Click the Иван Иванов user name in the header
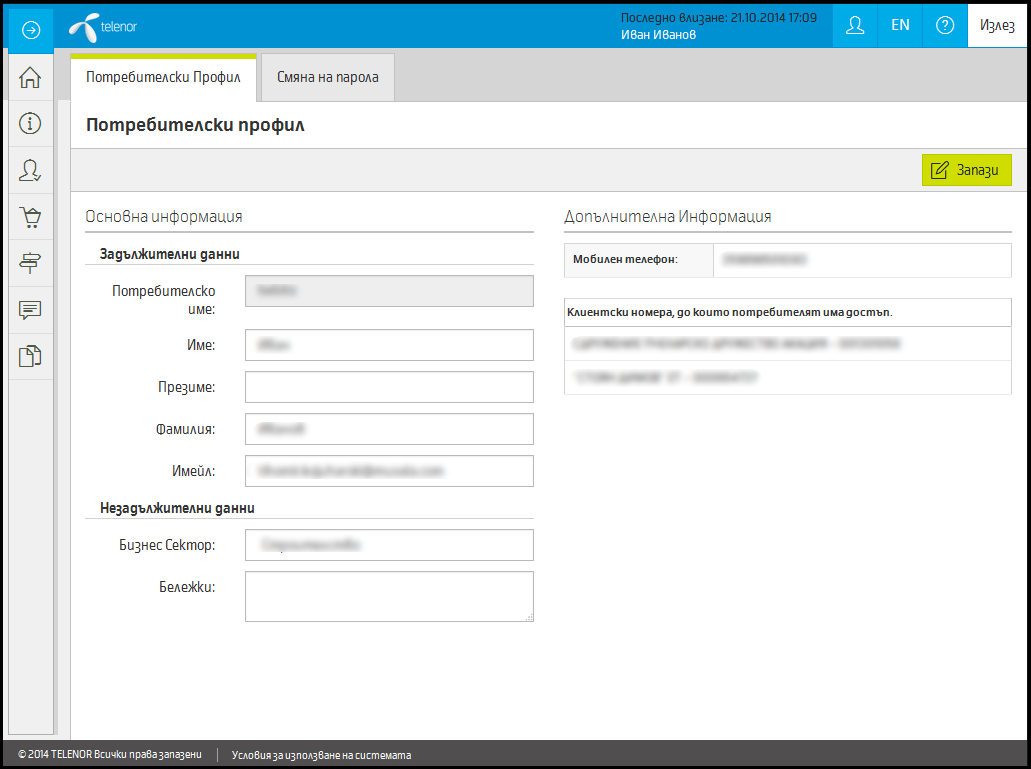The image size is (1031, 769). point(658,35)
